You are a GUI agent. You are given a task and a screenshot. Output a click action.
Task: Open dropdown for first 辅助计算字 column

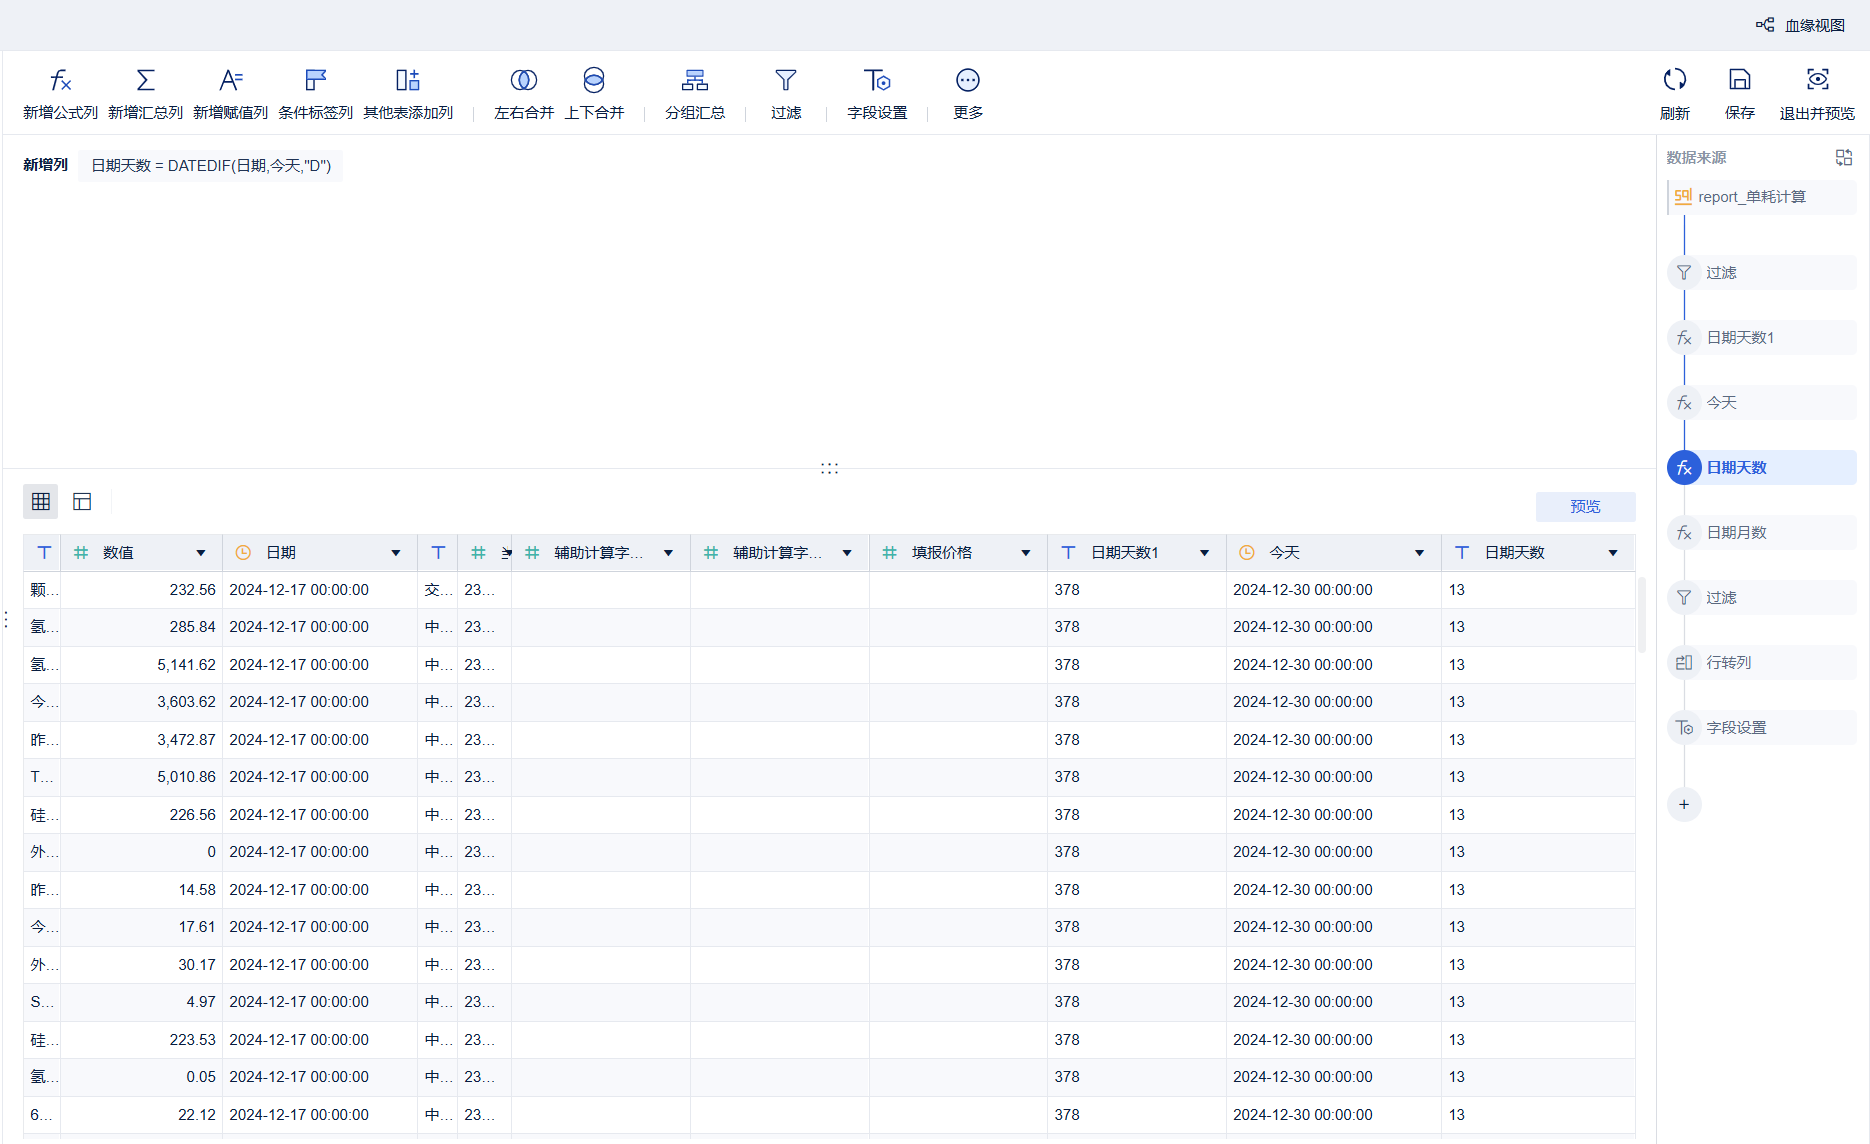669,553
